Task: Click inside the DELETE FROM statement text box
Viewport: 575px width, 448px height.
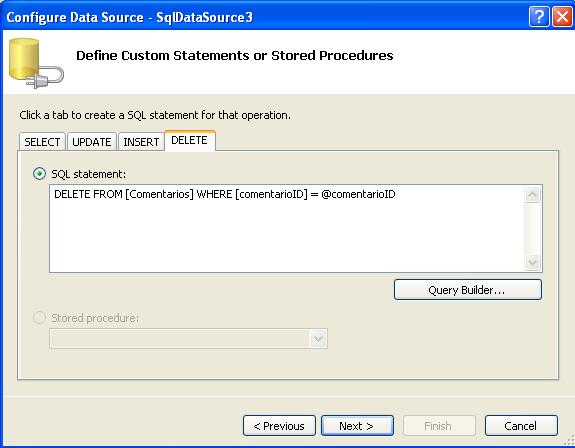Action: pyautogui.click(x=286, y=229)
